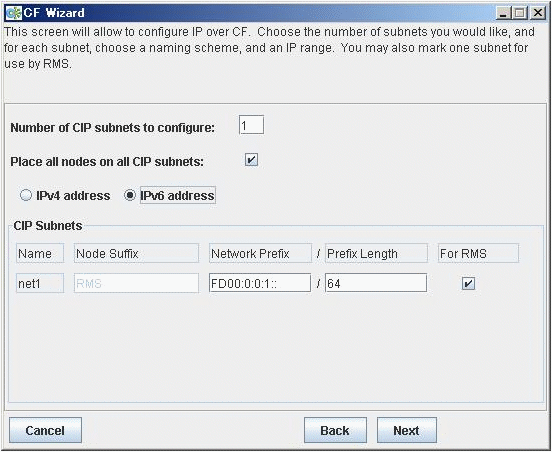Image resolution: width=552 pixels, height=452 pixels.
Task: Click the net1 subnet name cell
Action: [40, 283]
